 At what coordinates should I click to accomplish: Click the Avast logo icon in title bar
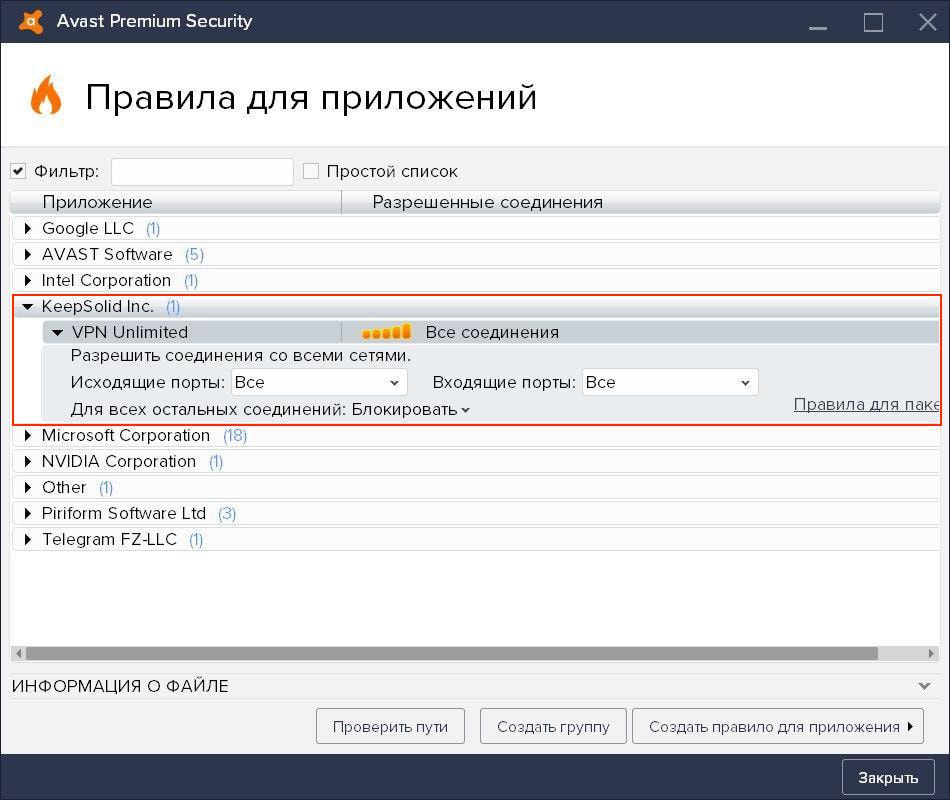[31, 21]
